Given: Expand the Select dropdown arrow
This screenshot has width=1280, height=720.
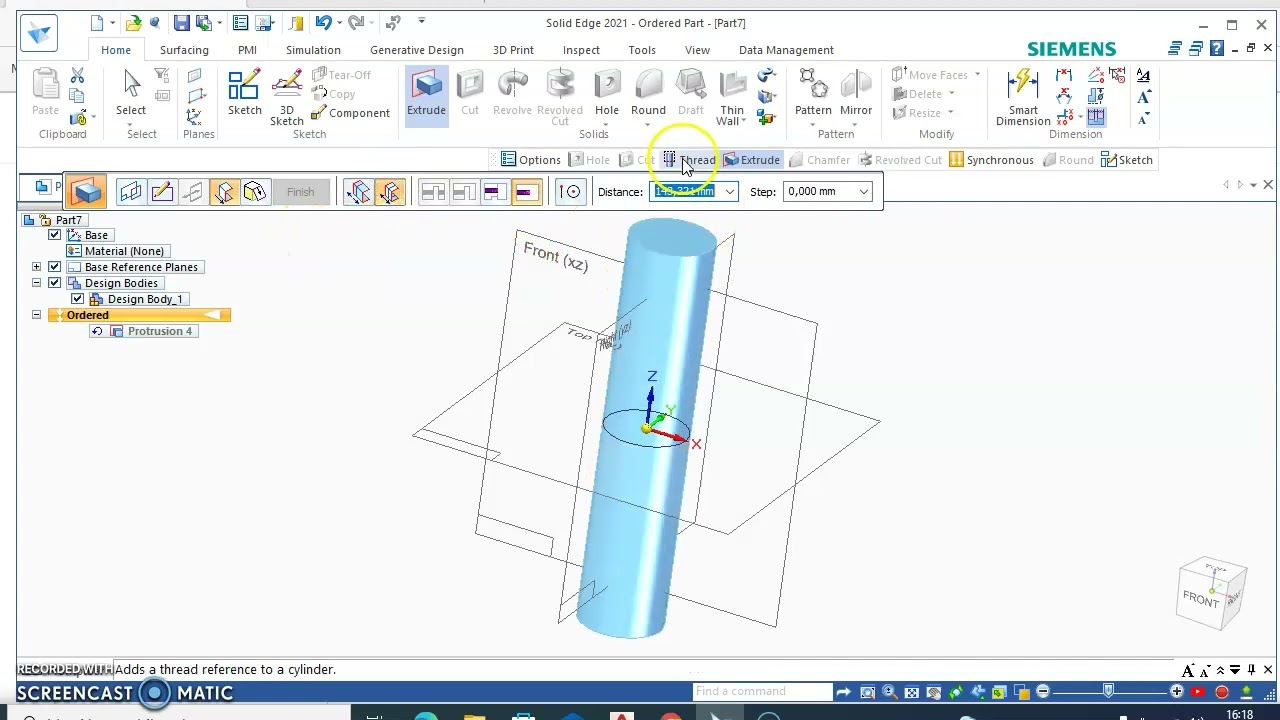Looking at the screenshot, I should 131,124.
